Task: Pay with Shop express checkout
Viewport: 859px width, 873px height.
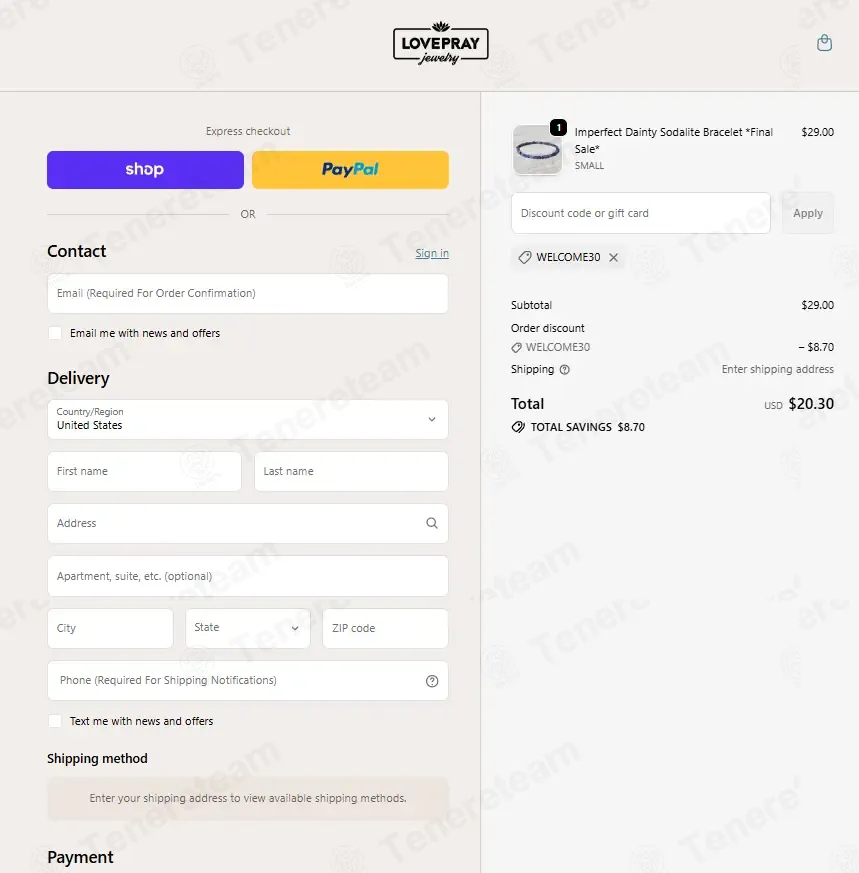Action: click(x=145, y=170)
